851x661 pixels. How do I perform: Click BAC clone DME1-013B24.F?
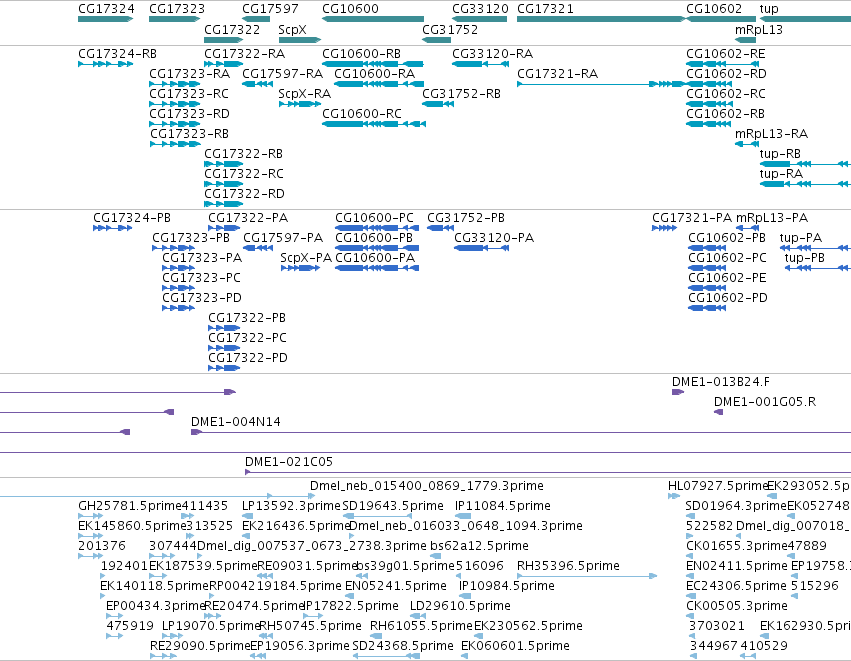tap(721, 382)
